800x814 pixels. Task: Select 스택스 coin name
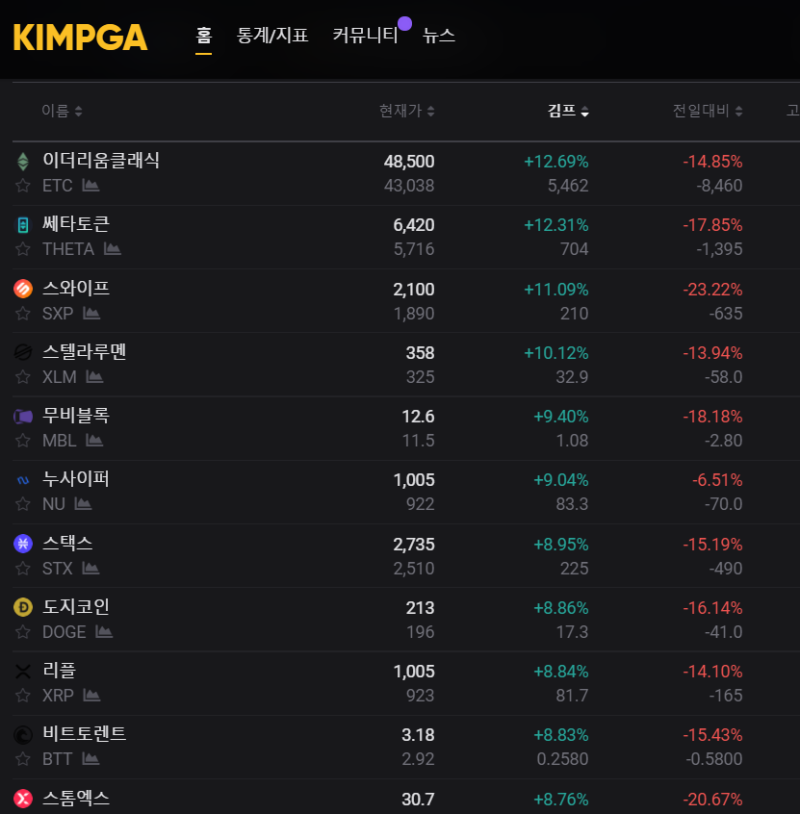(67, 543)
